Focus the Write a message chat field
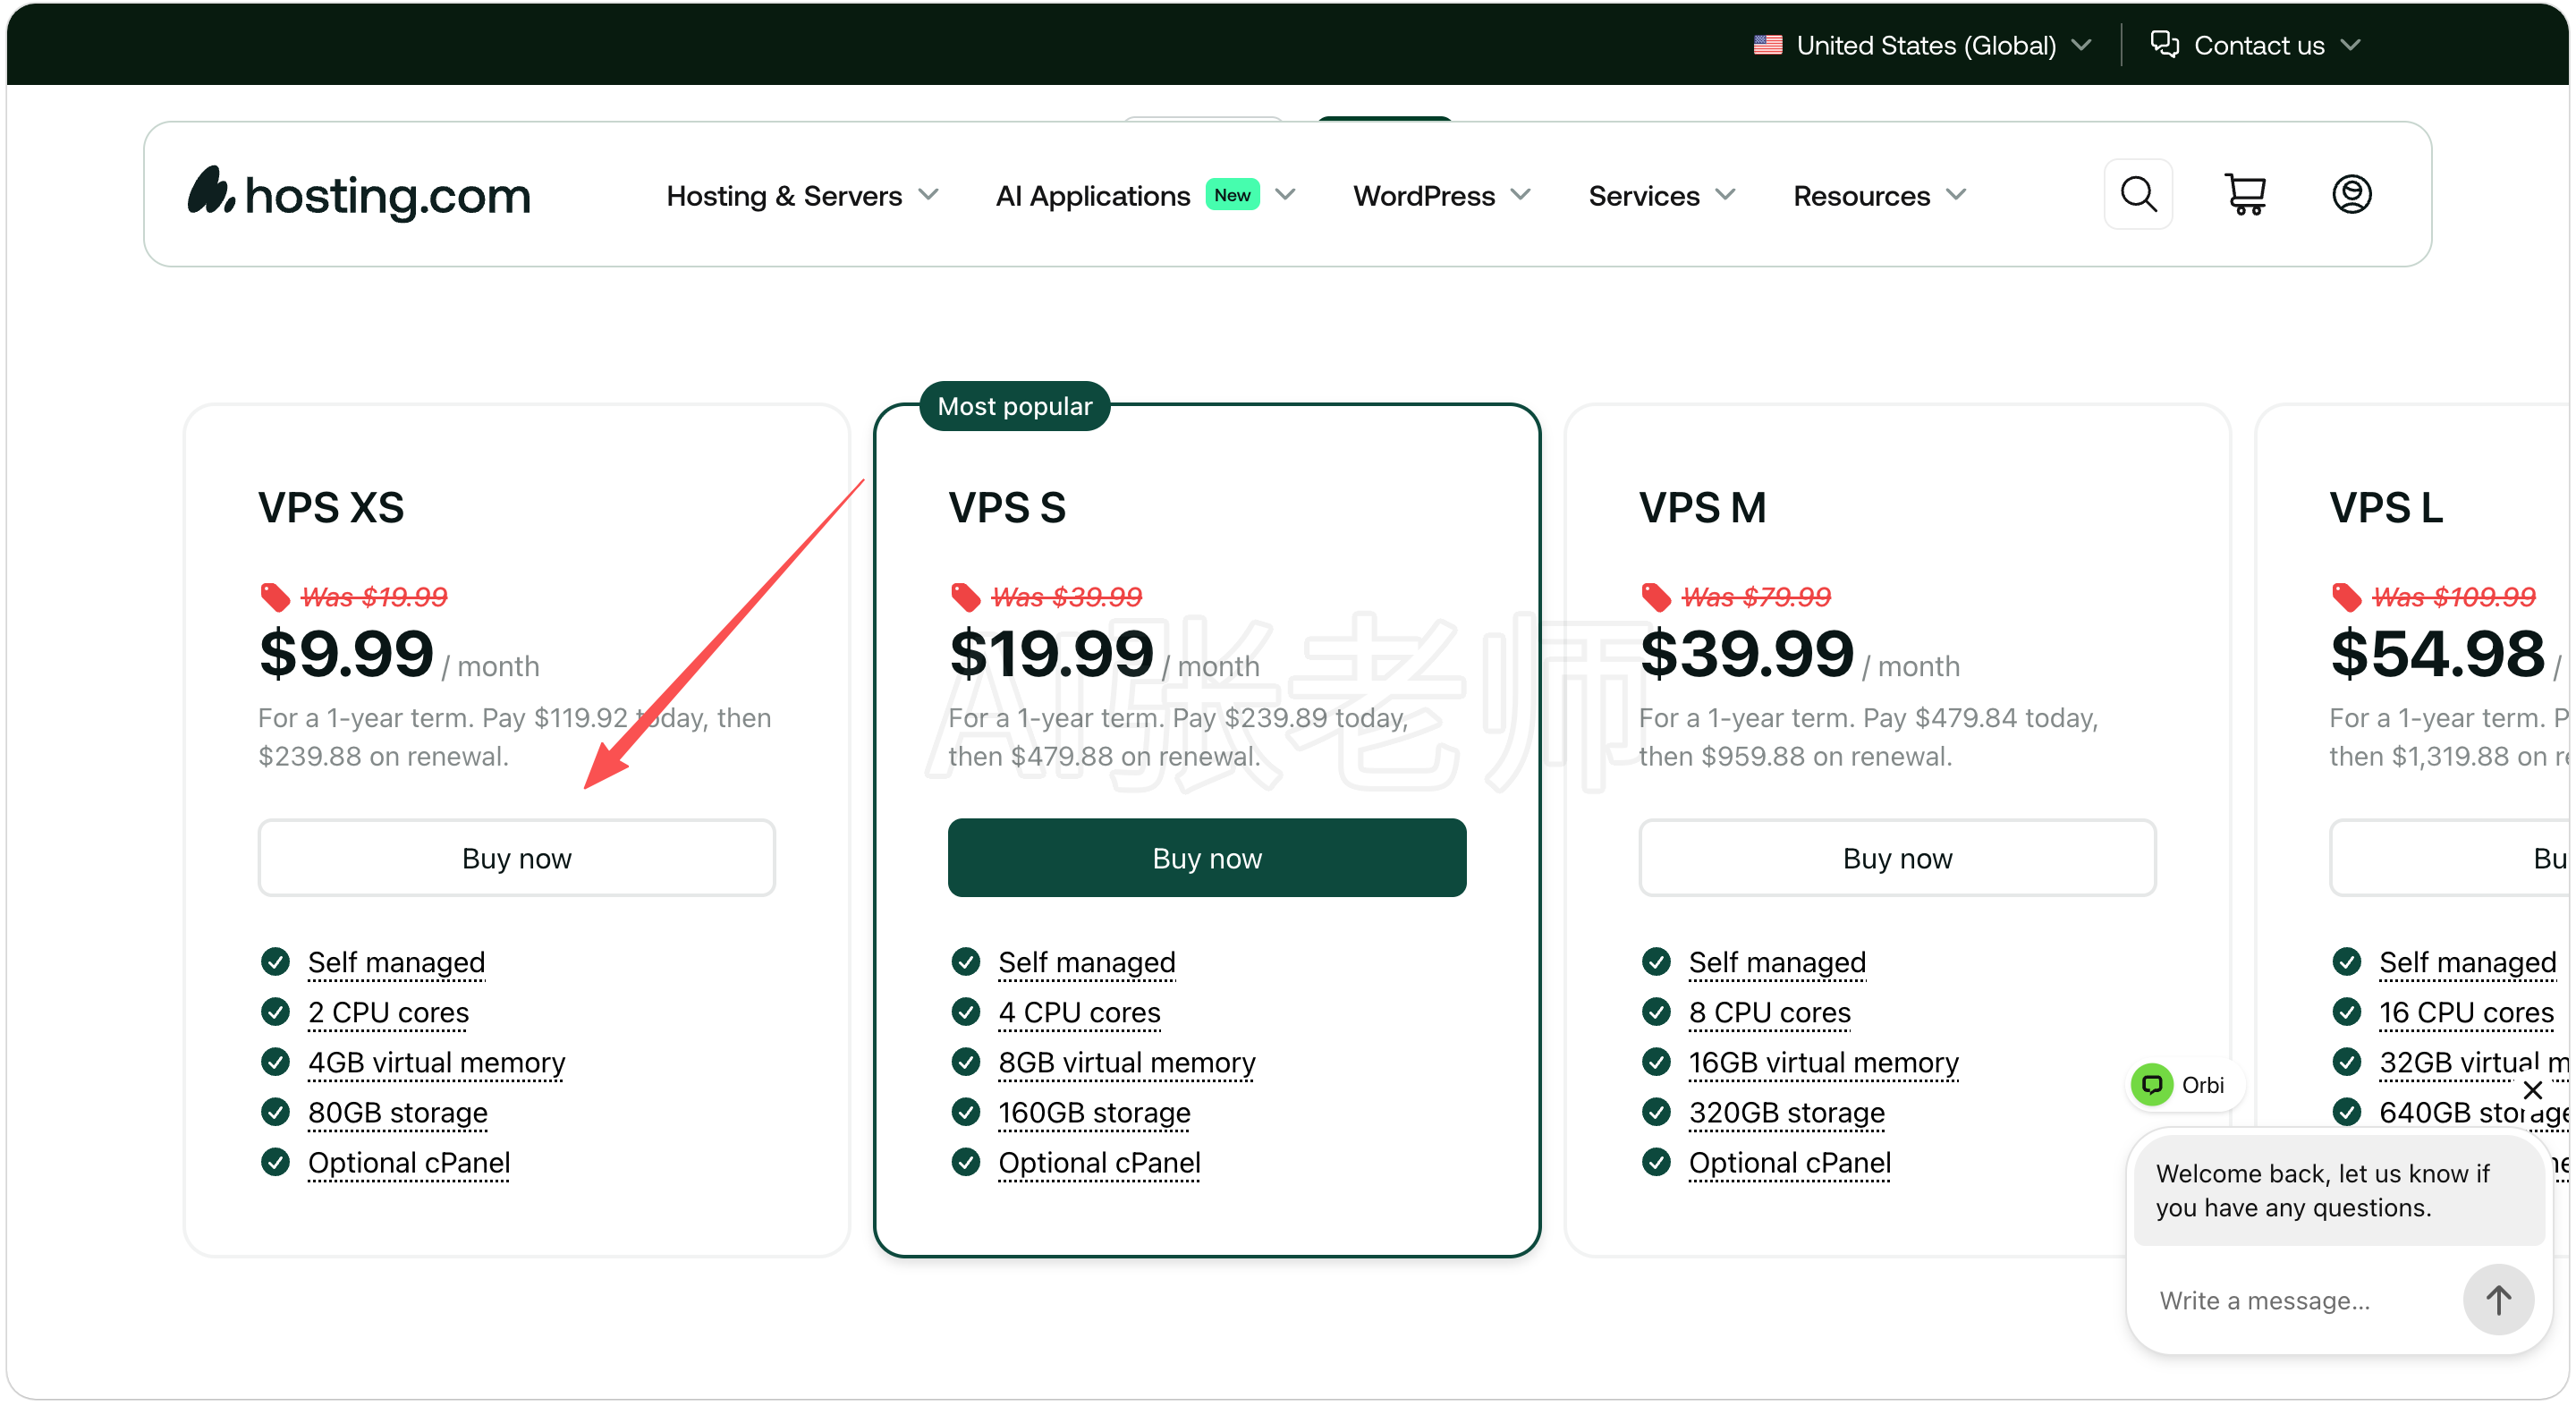The width and height of the screenshot is (2576, 1406). click(x=2300, y=1300)
